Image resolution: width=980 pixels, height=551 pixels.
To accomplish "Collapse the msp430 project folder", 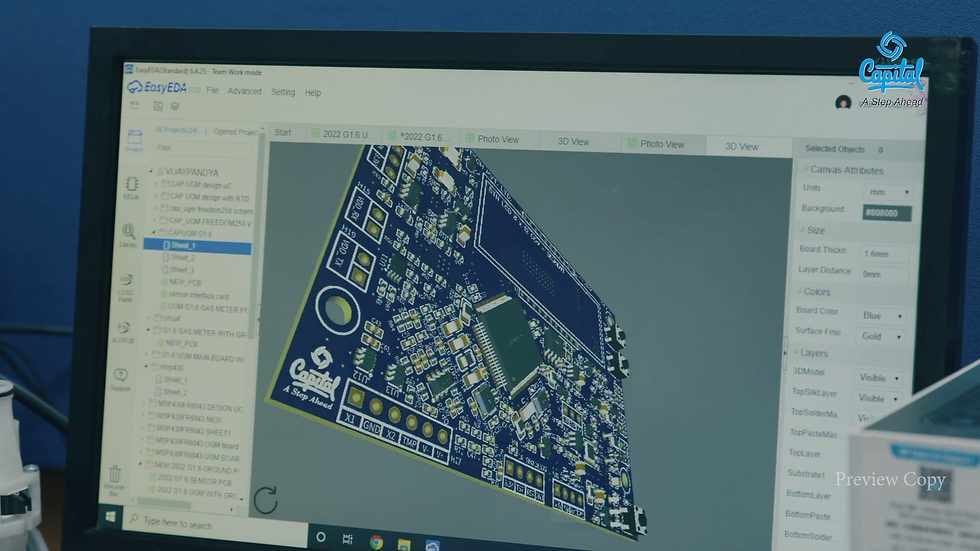I will tap(148, 367).
